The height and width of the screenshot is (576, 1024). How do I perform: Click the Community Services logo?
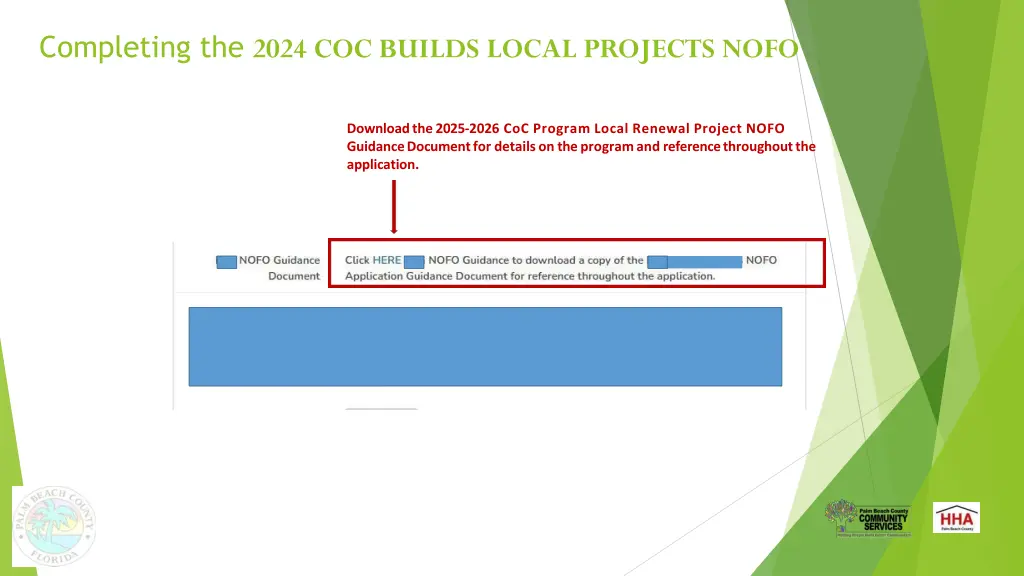(x=868, y=519)
